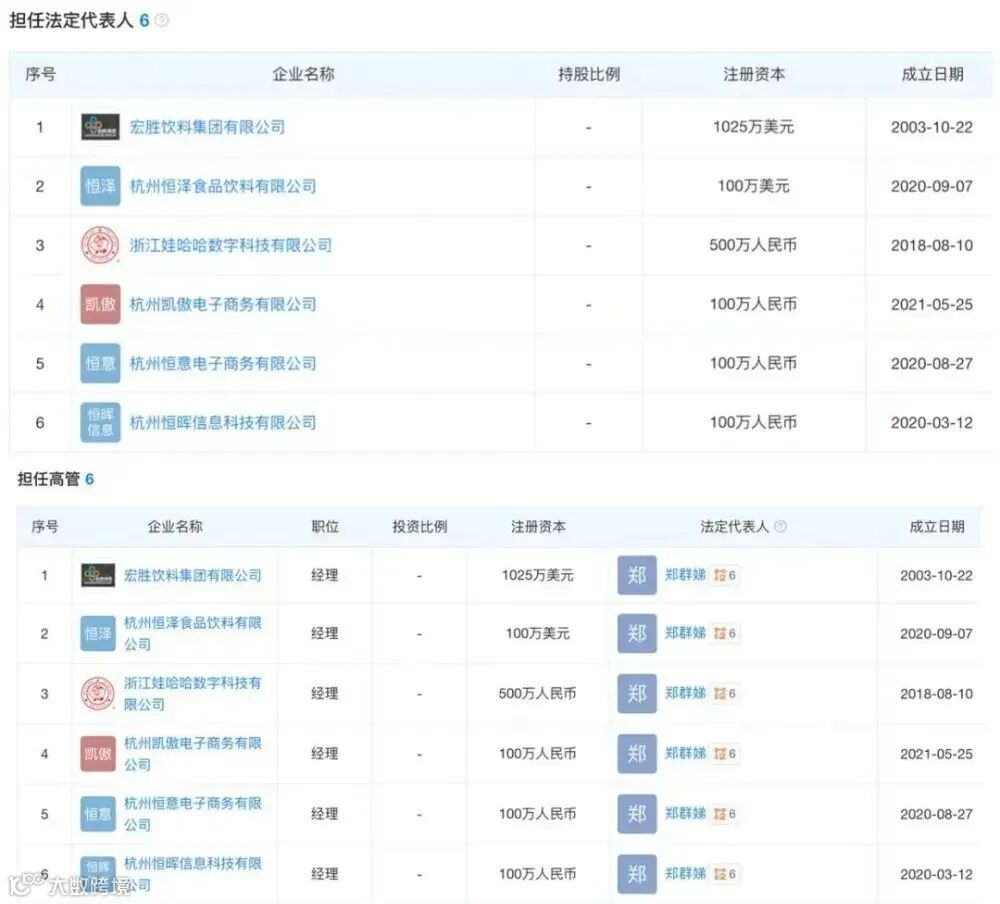Image resolution: width=1000 pixels, height=904 pixels.
Task: Click the 注册资本 header in legal representative table
Action: [754, 75]
